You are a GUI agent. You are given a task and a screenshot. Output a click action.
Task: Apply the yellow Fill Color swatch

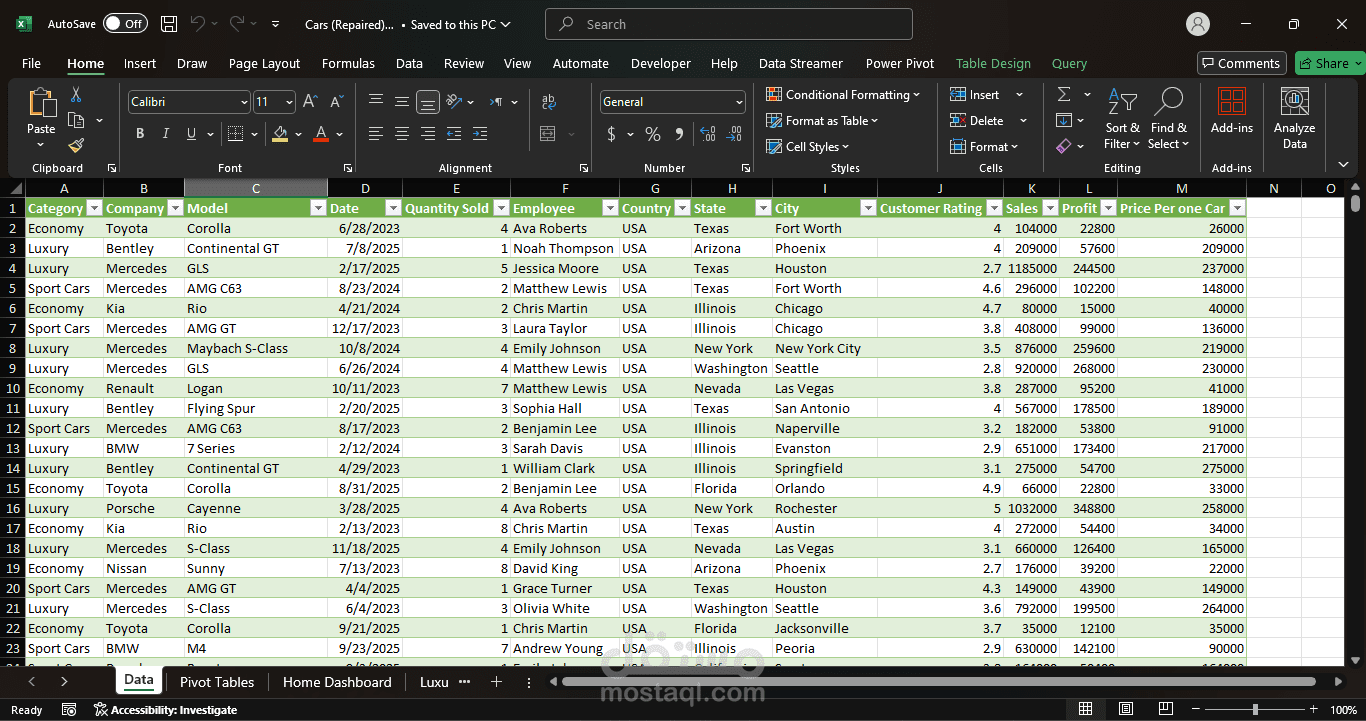280,134
